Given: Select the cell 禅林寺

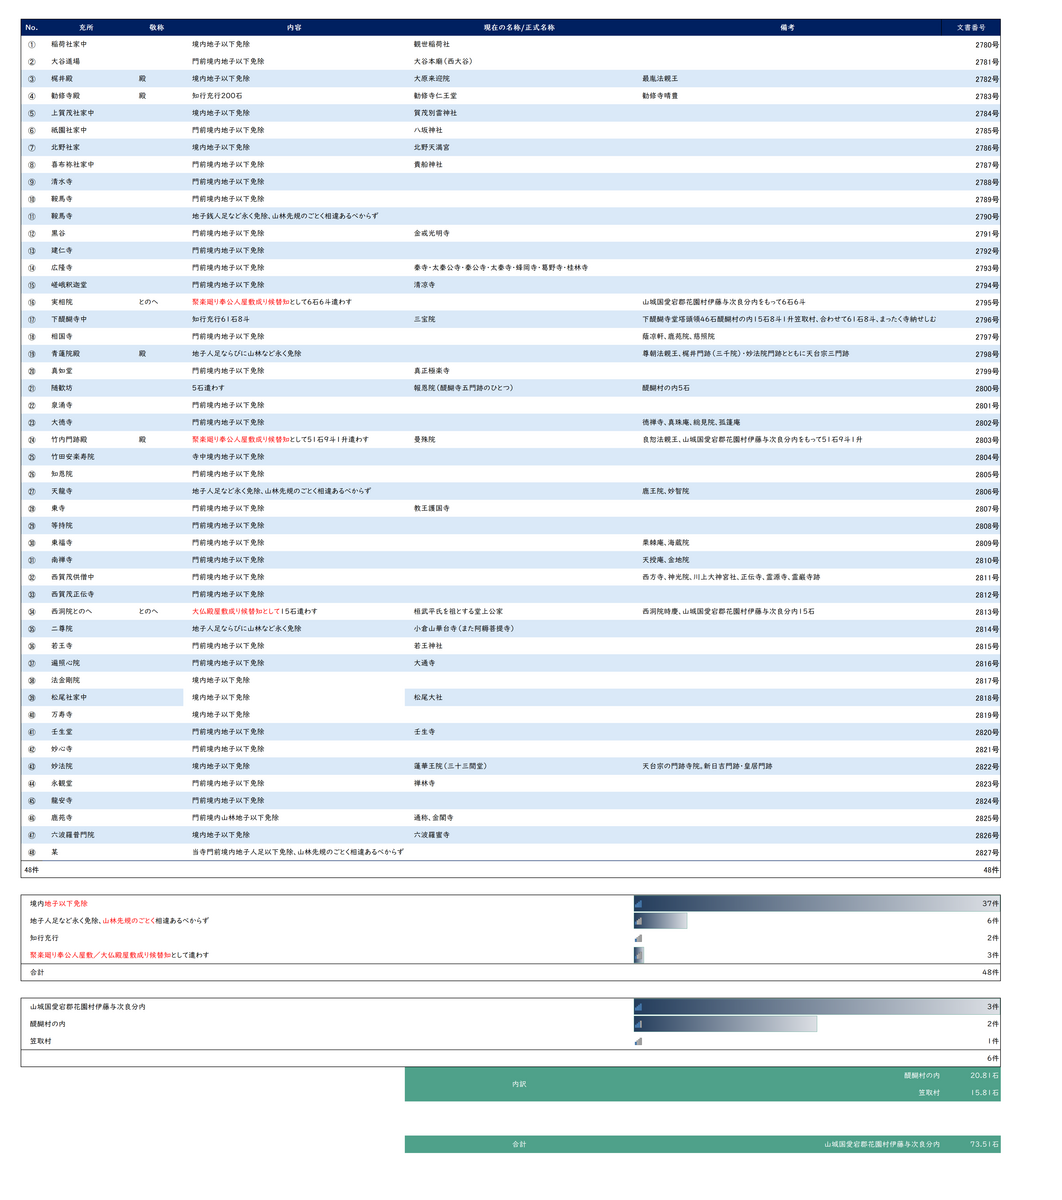Looking at the screenshot, I should (x=425, y=783).
